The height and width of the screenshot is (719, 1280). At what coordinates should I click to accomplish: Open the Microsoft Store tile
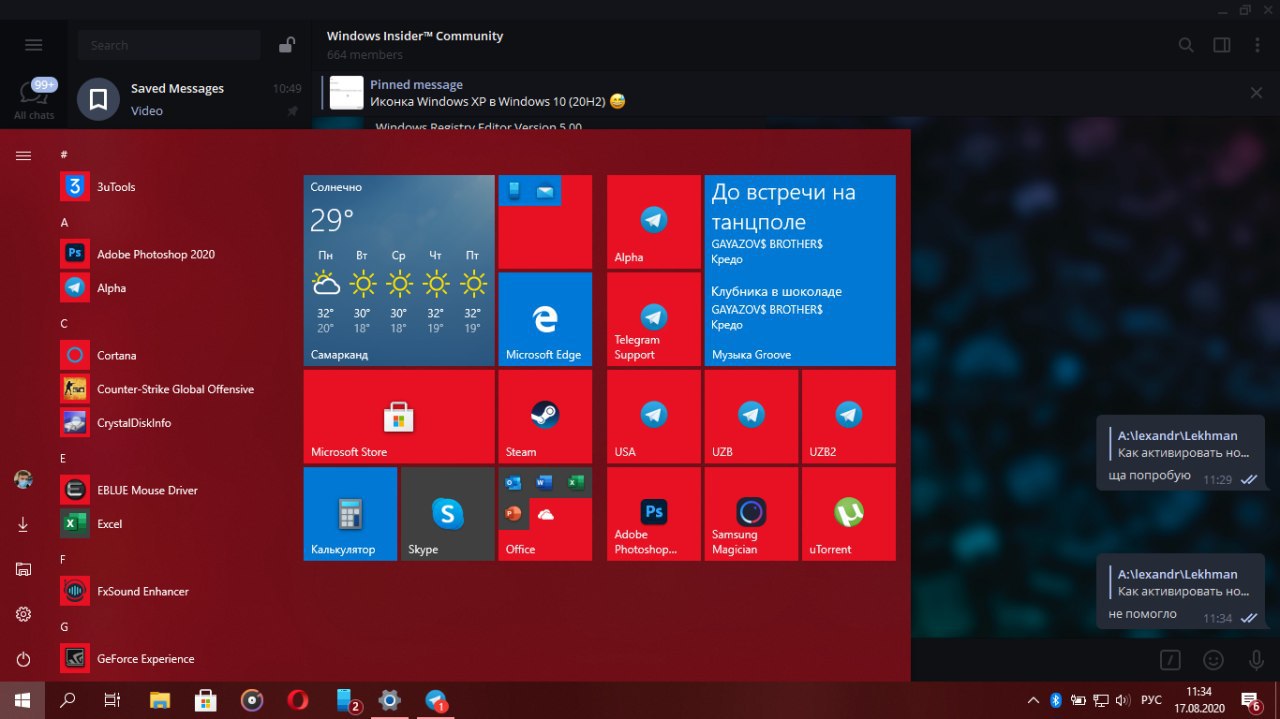coord(399,416)
